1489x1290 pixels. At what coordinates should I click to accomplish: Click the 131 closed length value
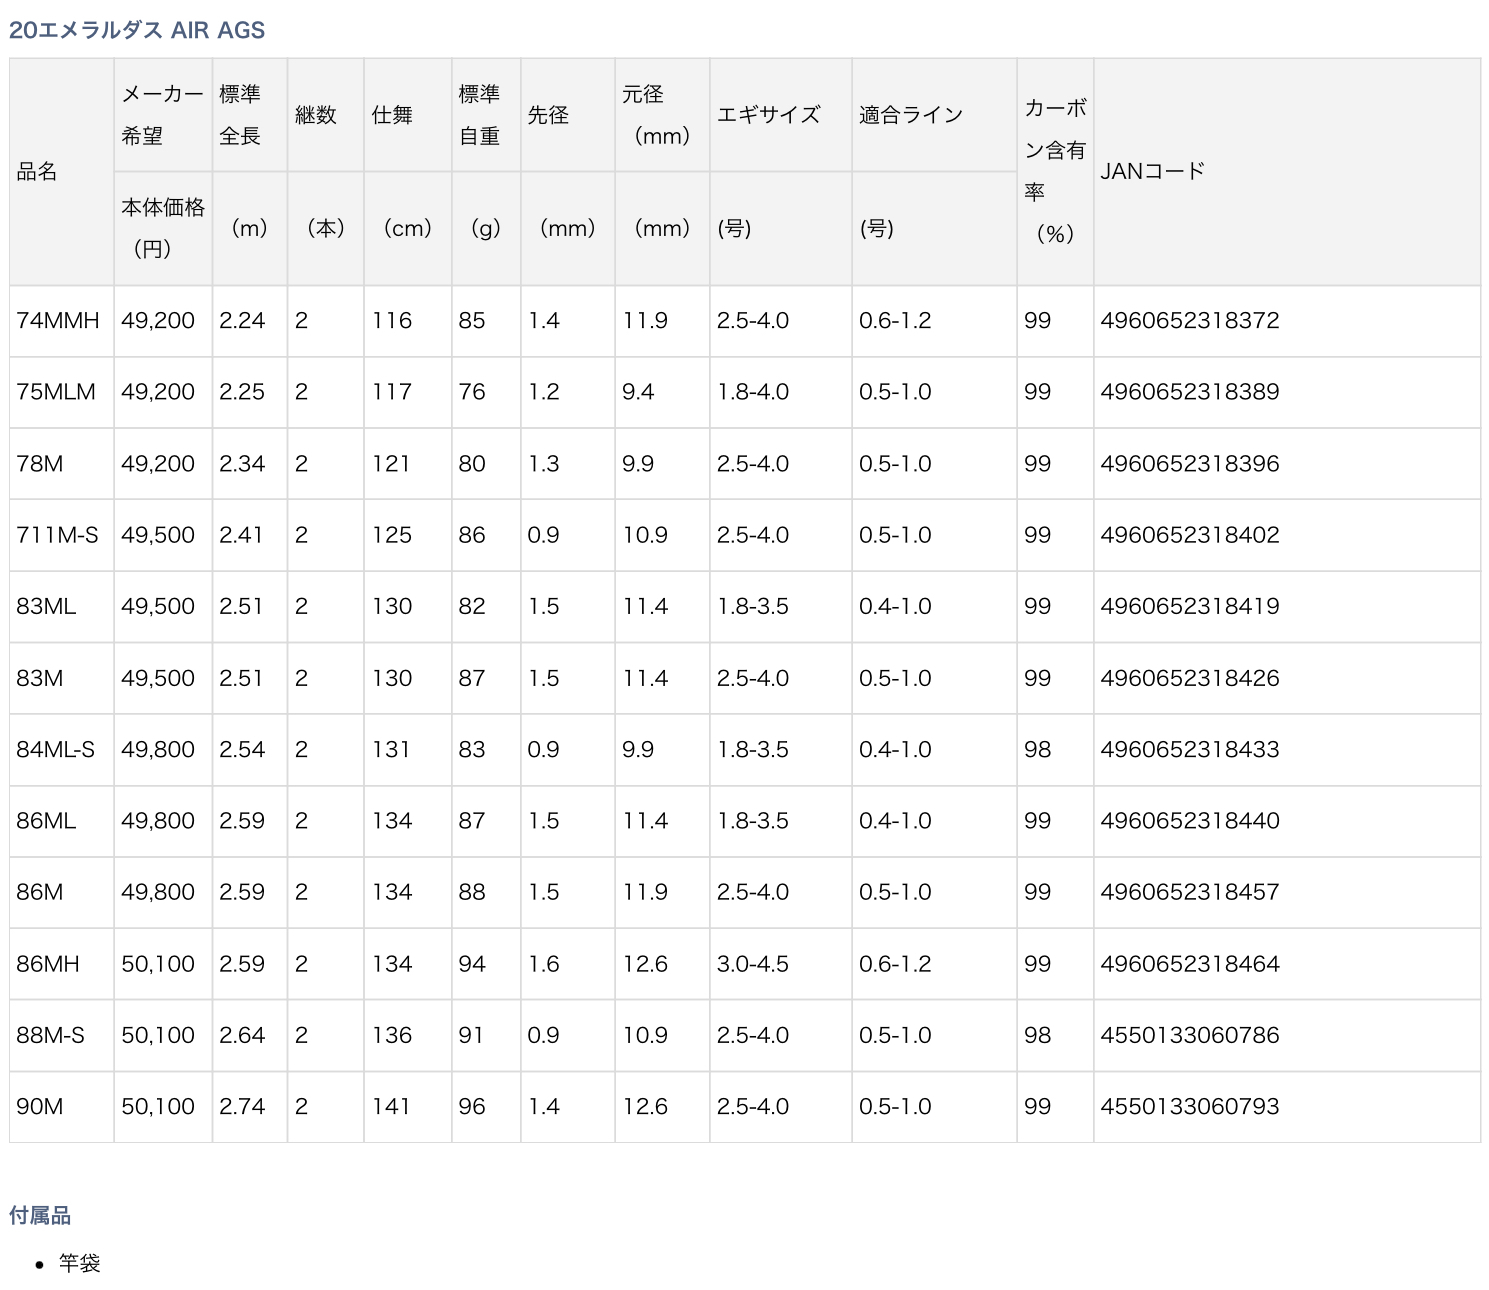pos(392,749)
